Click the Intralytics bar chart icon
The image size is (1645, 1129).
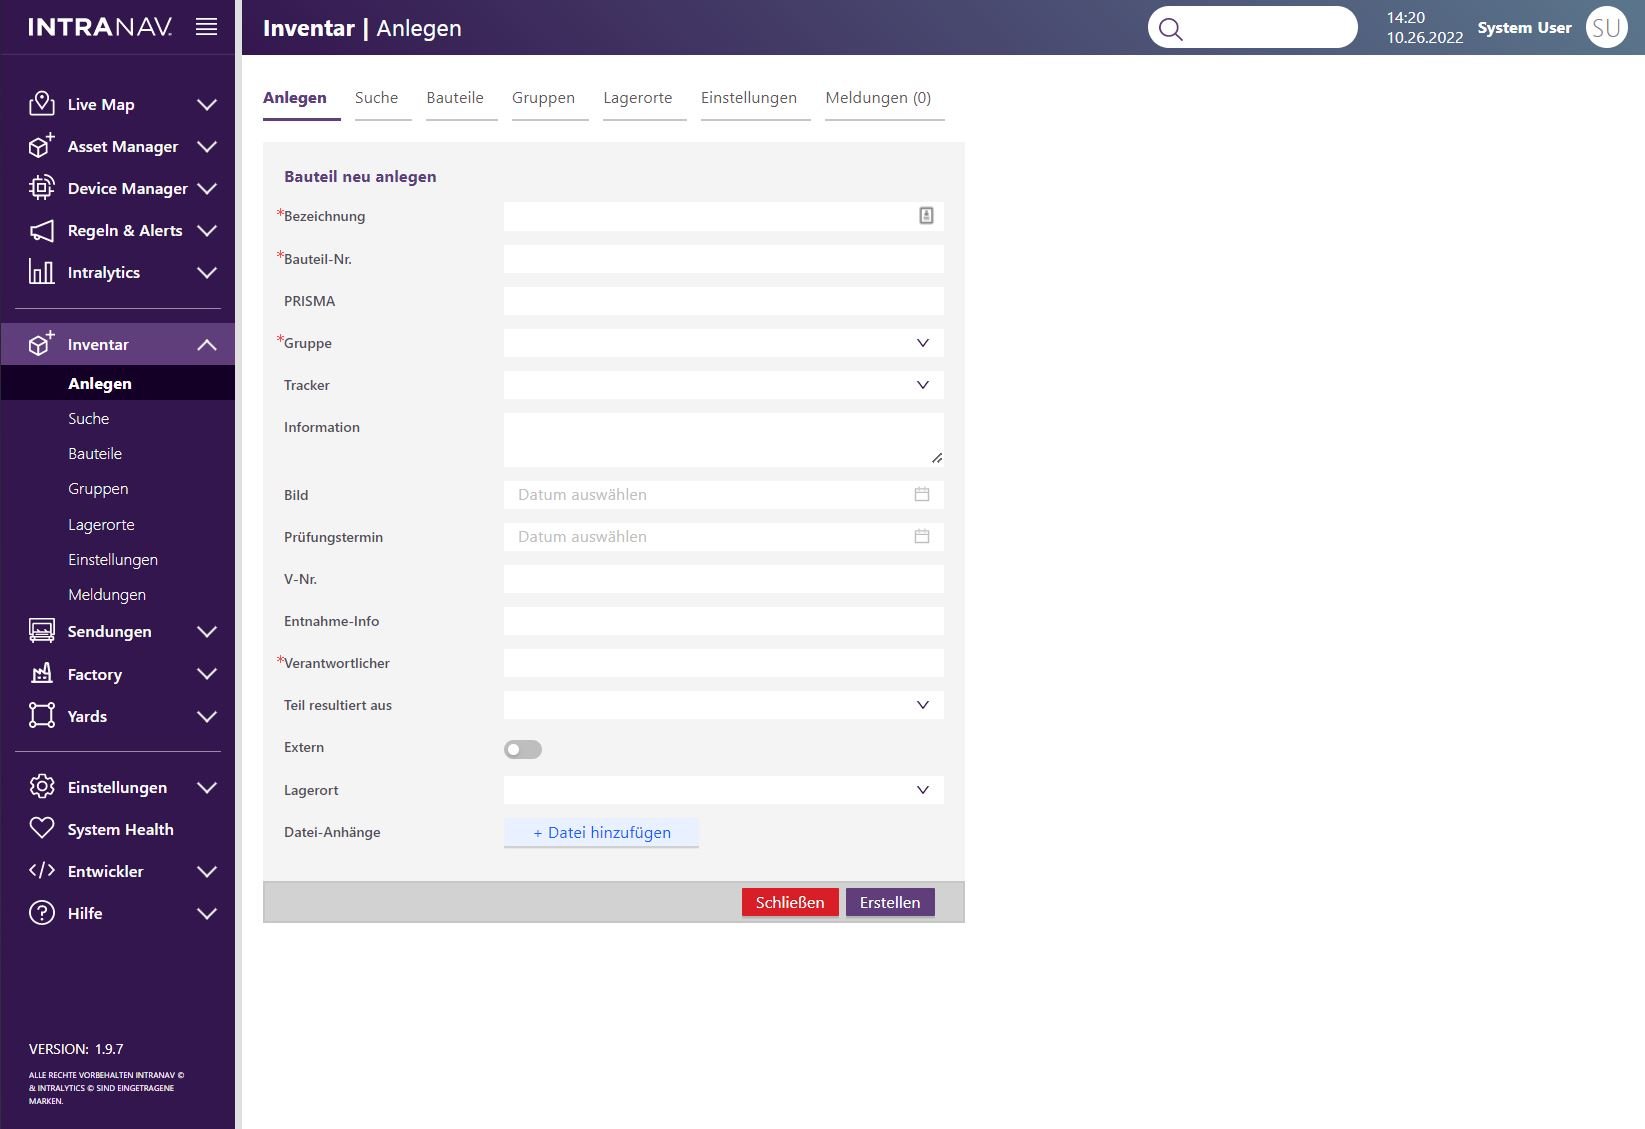coord(41,272)
